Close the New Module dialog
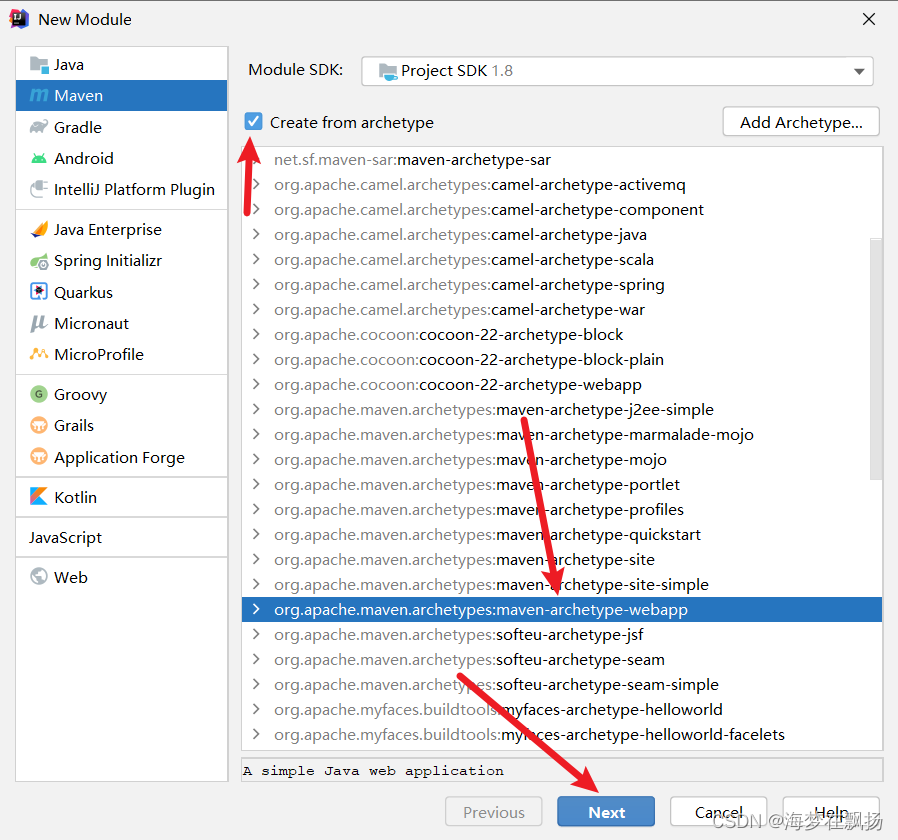Image resolution: width=898 pixels, height=840 pixels. pyautogui.click(x=868, y=19)
